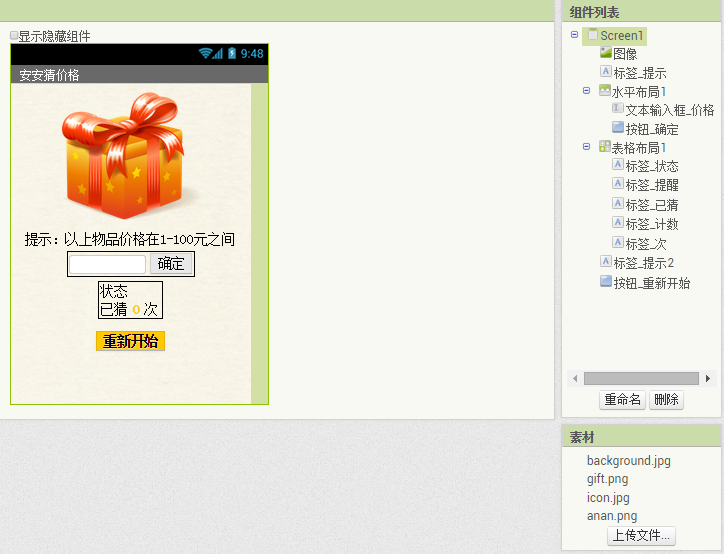Click the 重命名 rename button
This screenshot has height=554, width=724.
tap(622, 399)
